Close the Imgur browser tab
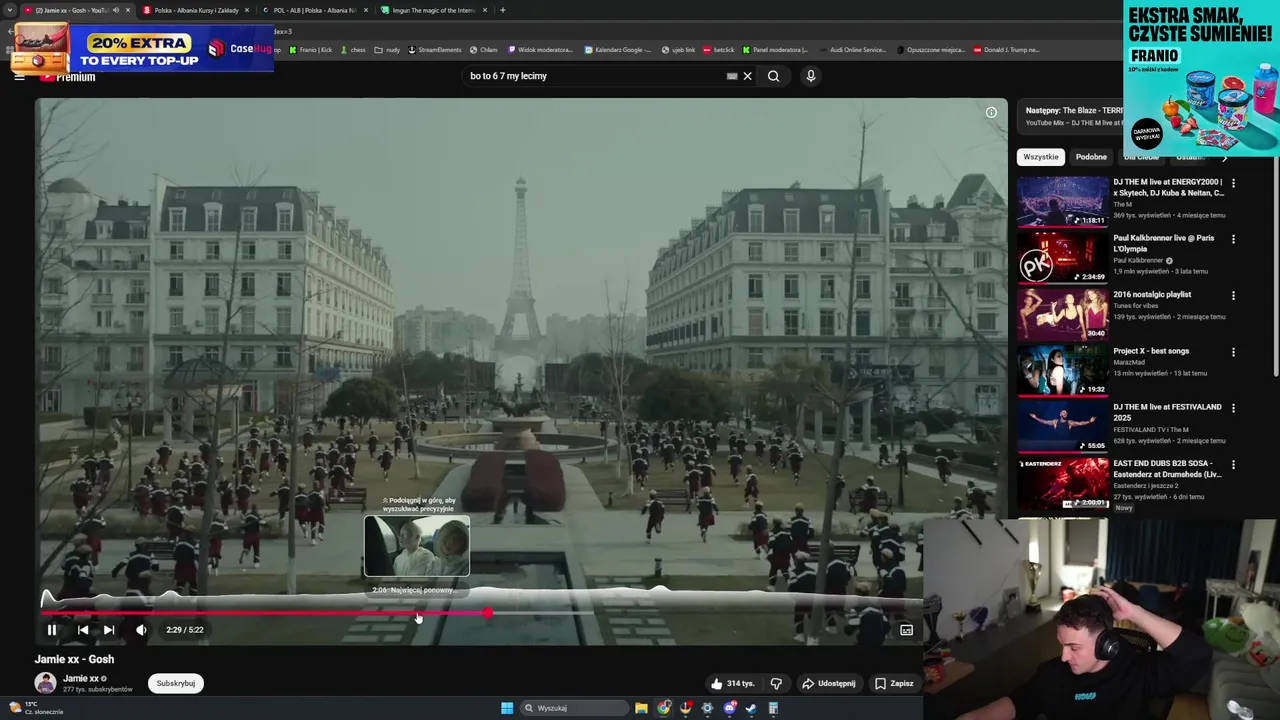The width and height of the screenshot is (1280, 720). pos(484,10)
